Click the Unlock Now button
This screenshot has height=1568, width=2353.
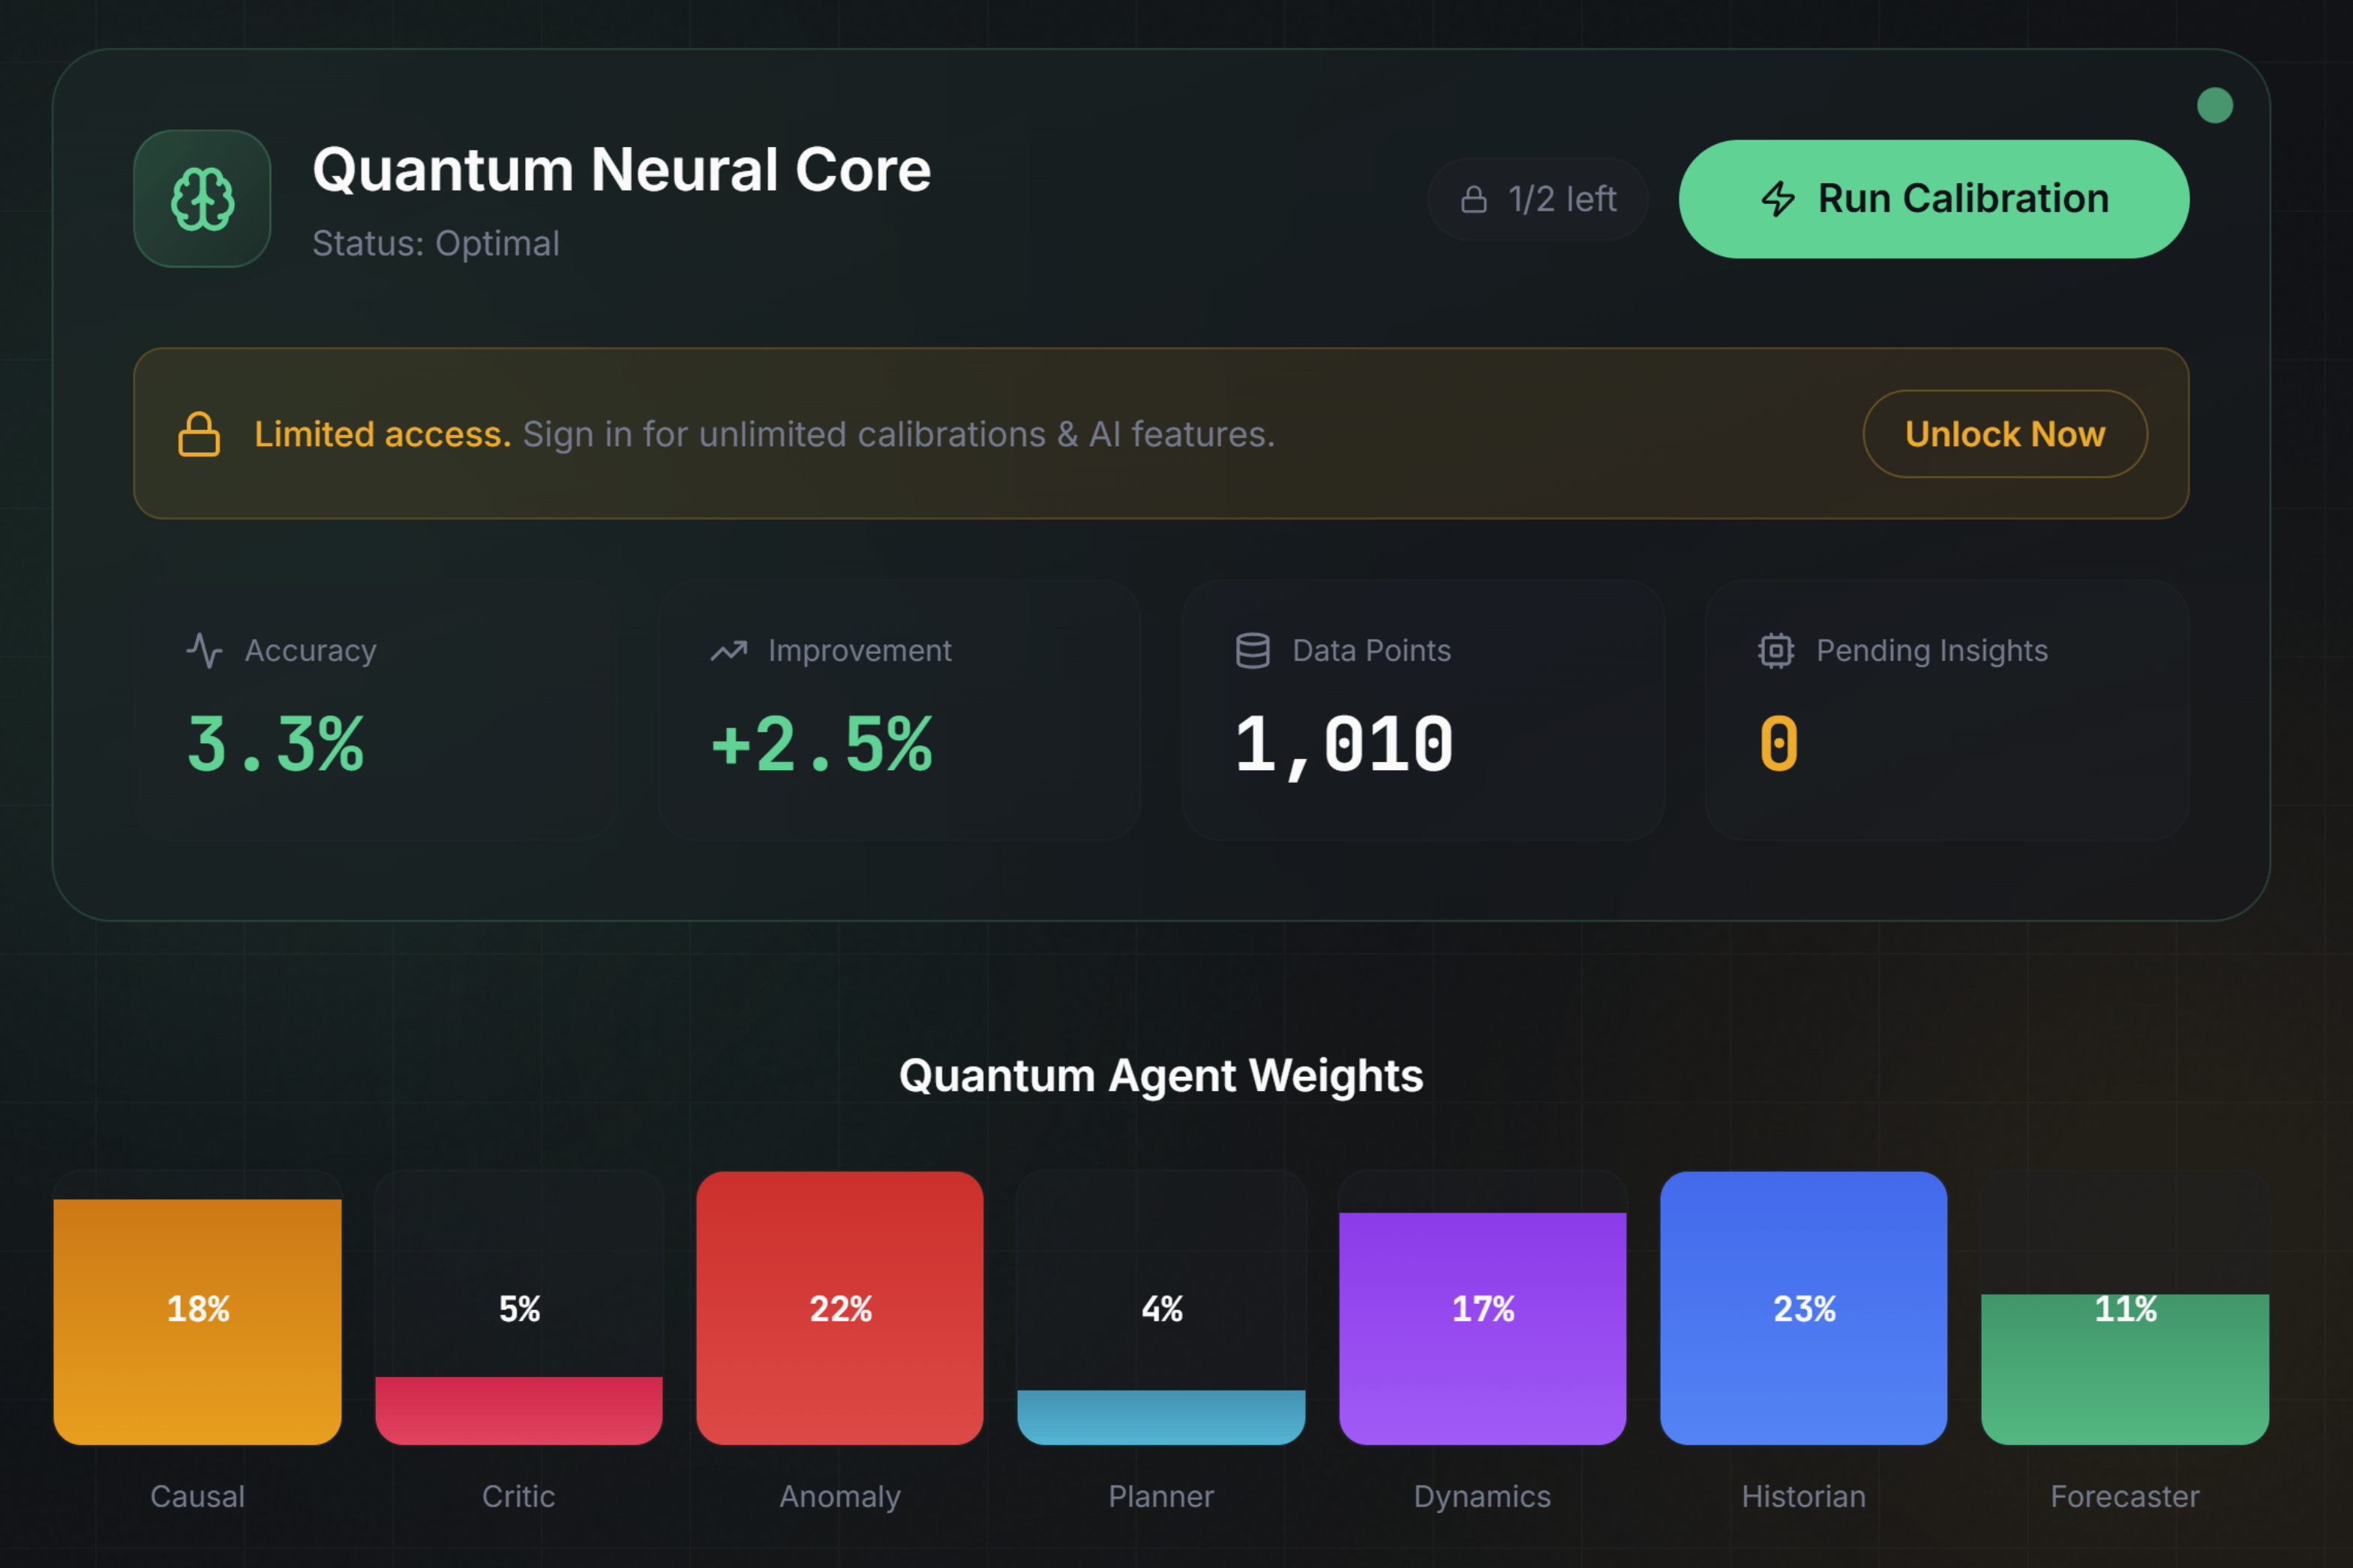coord(2004,434)
